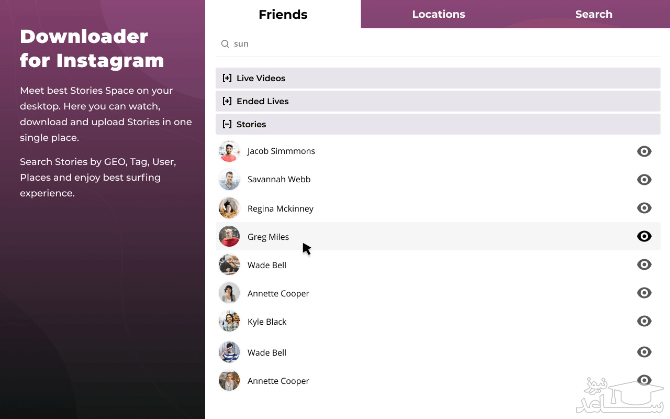The width and height of the screenshot is (670, 419).
Task: Click the magnifier icon in search field
Action: (224, 44)
